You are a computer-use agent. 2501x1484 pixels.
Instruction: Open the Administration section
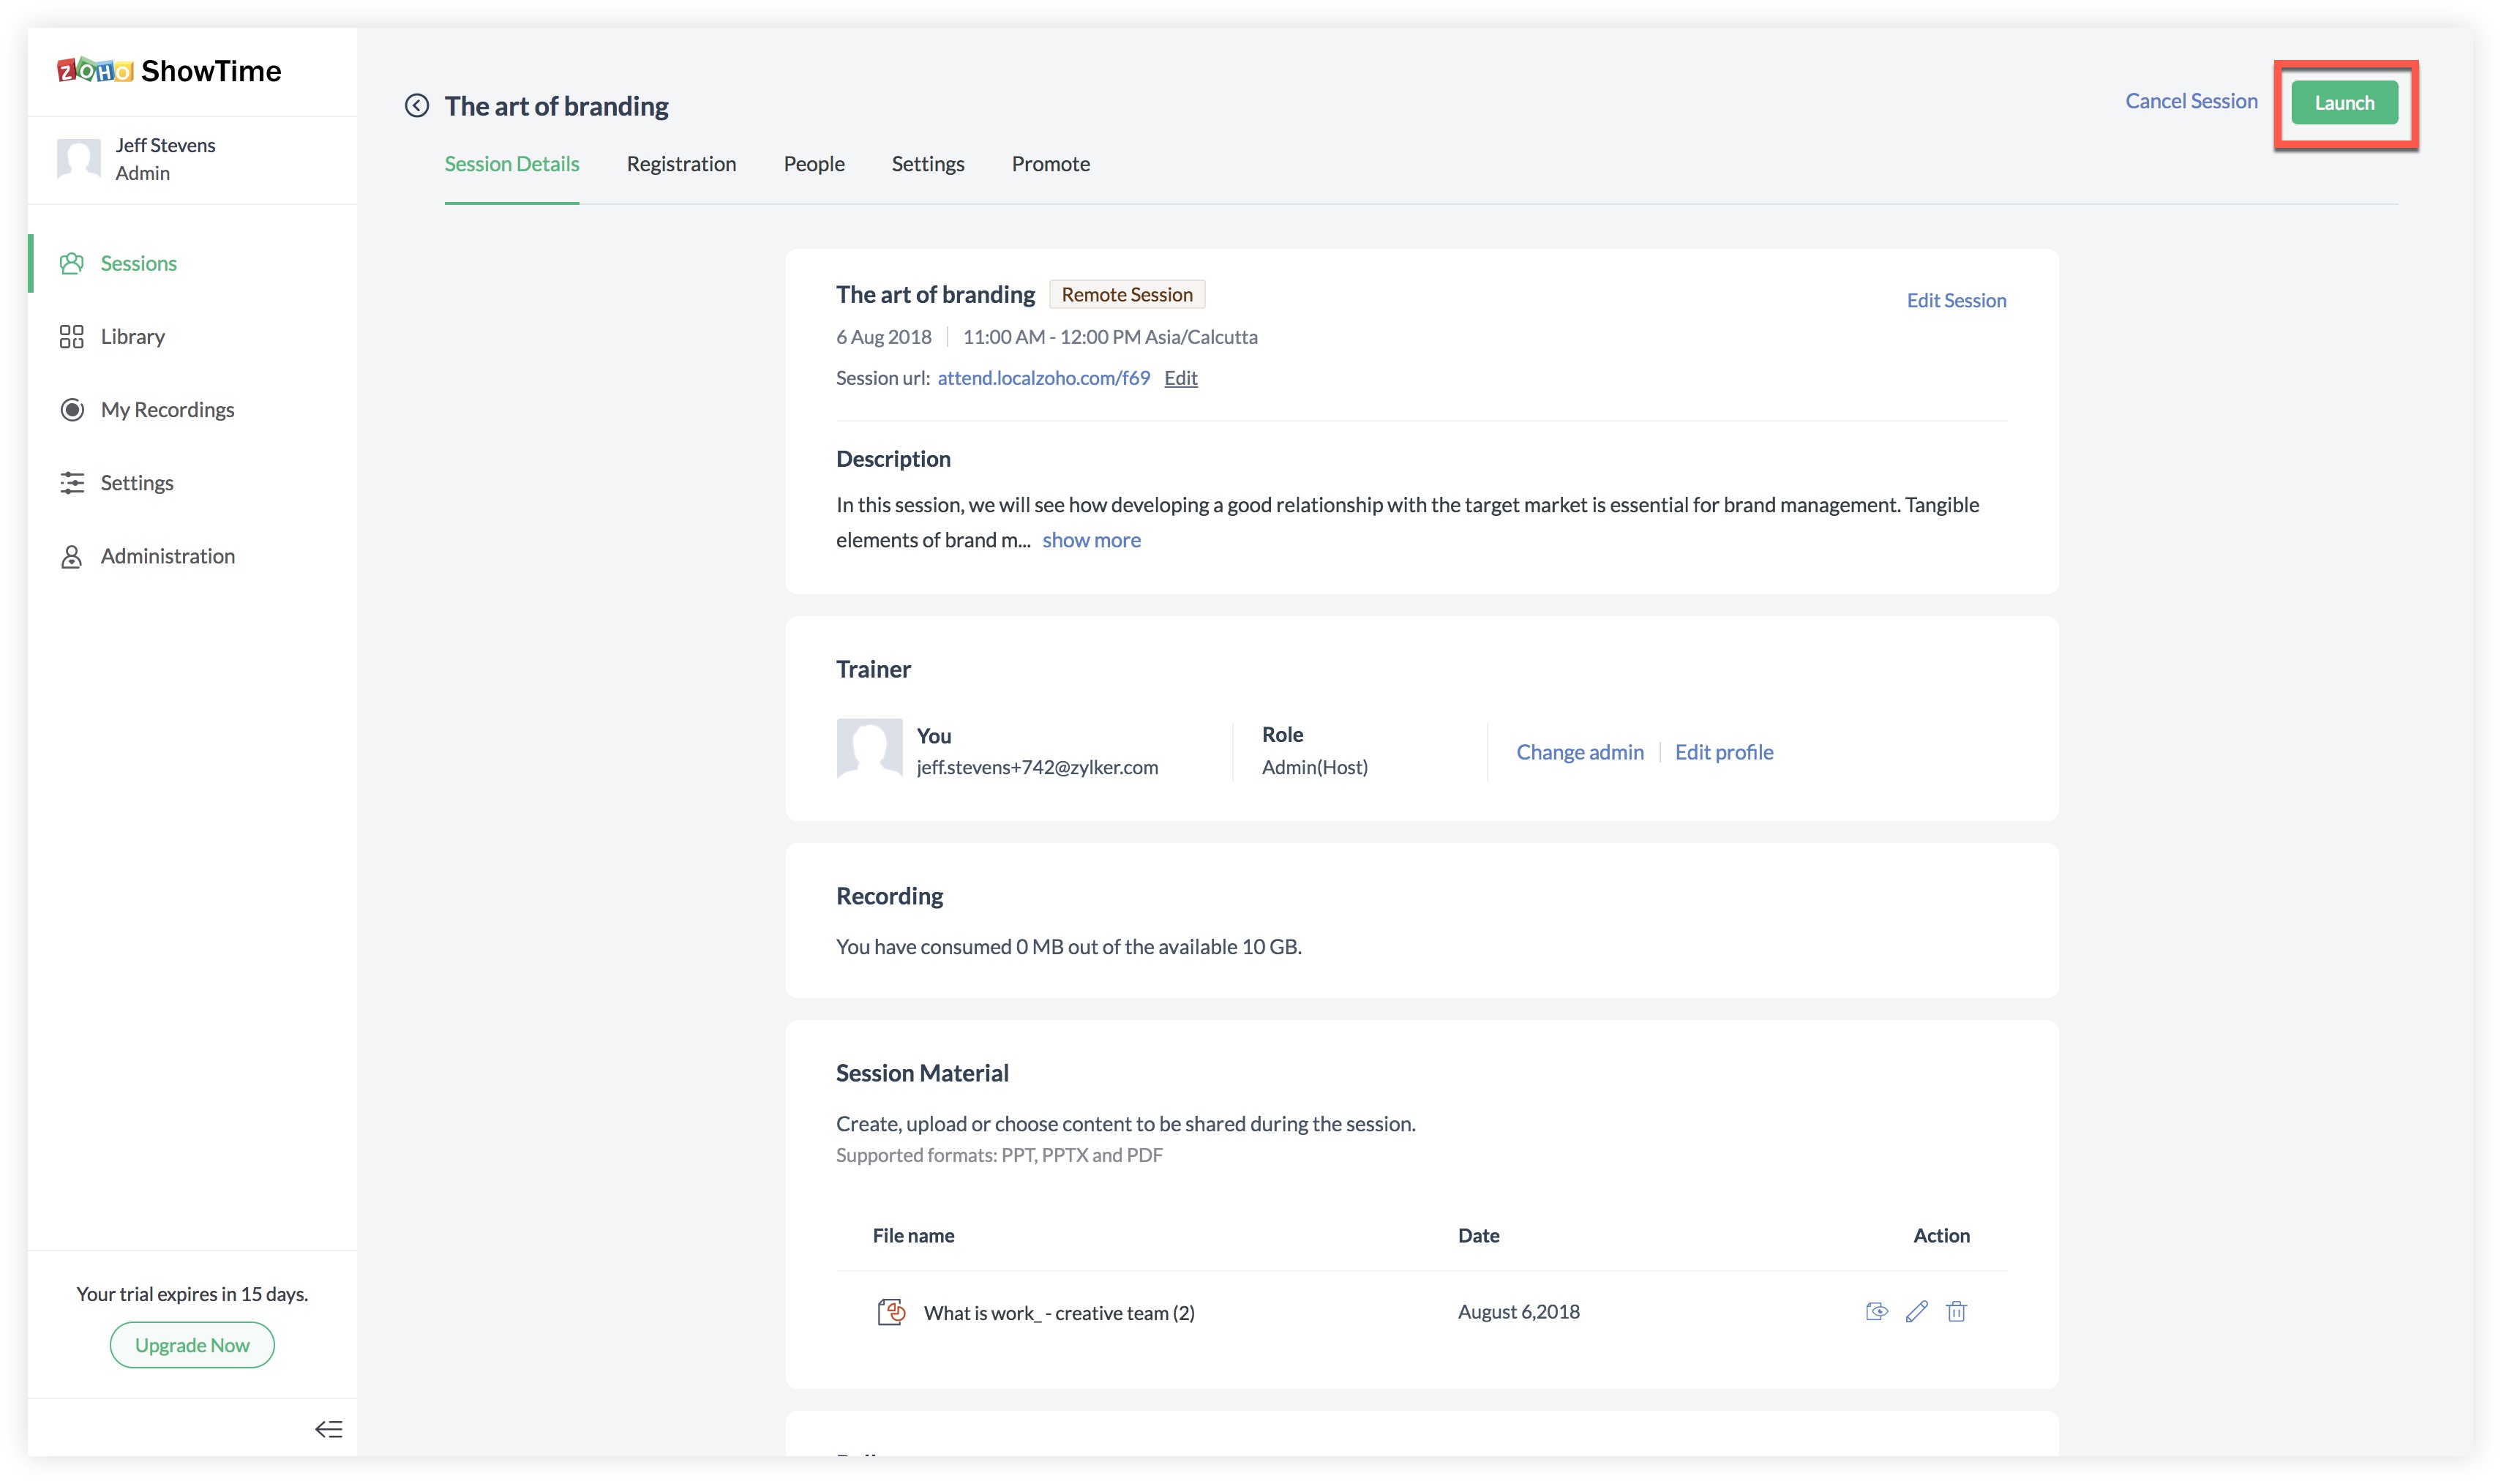(167, 556)
